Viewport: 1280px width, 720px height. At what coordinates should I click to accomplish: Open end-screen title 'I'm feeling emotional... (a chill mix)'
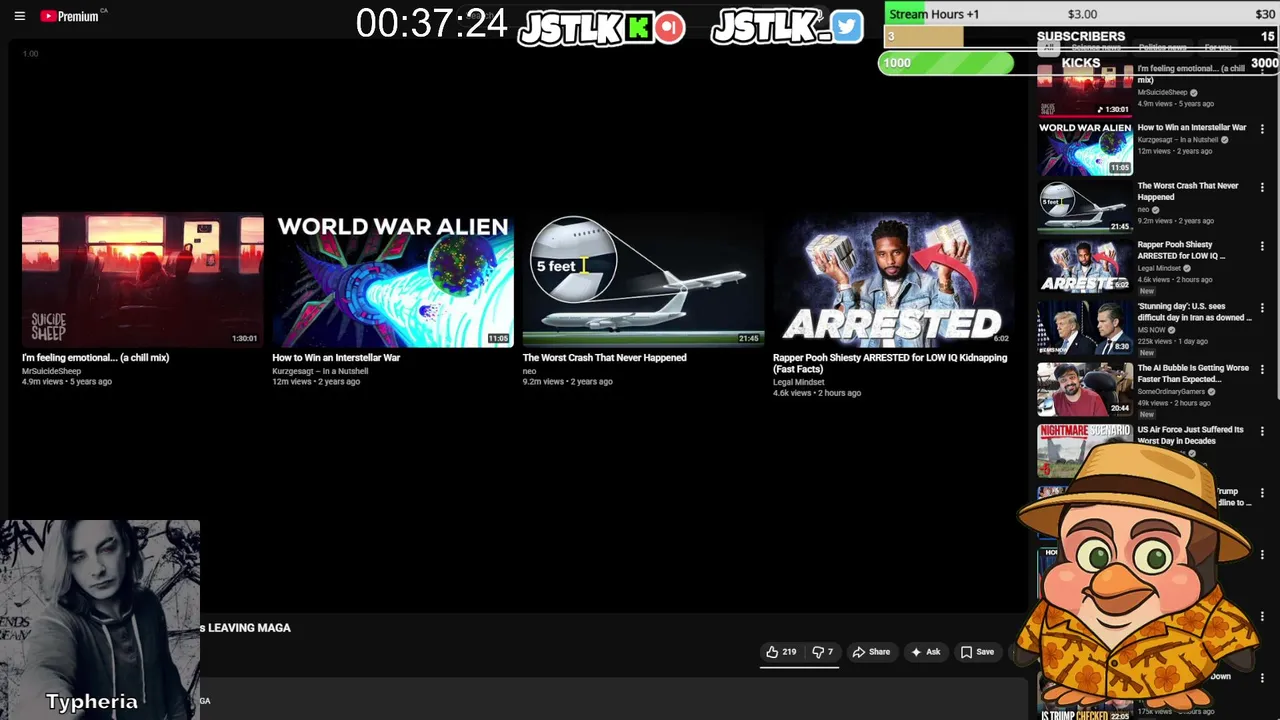pyautogui.click(x=95, y=357)
